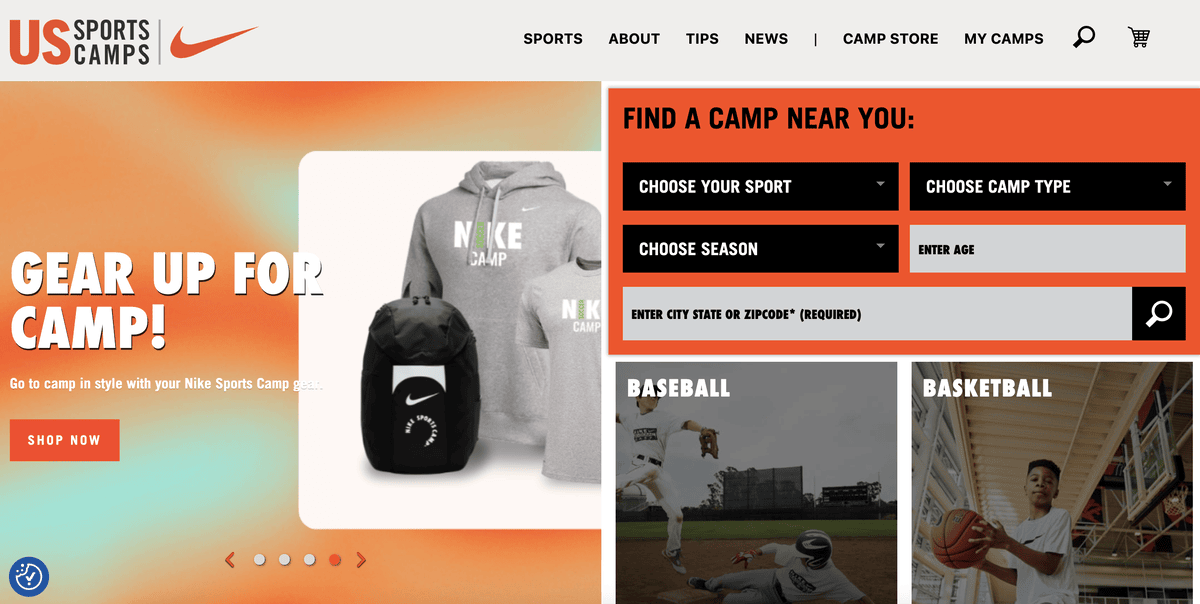Expand the Choose Camp Type dropdown
Viewport: 1200px width, 604px height.
click(1047, 187)
